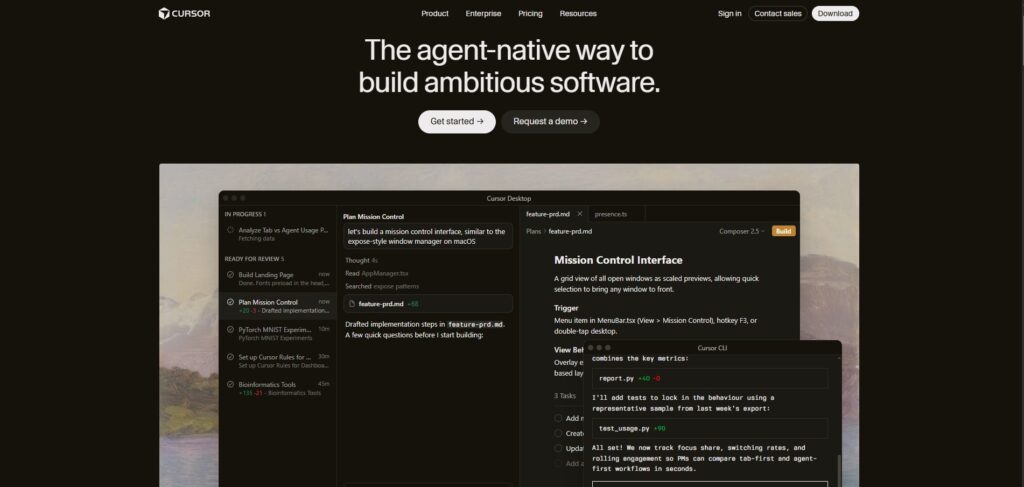Click the mission control prompt message box

(428, 236)
